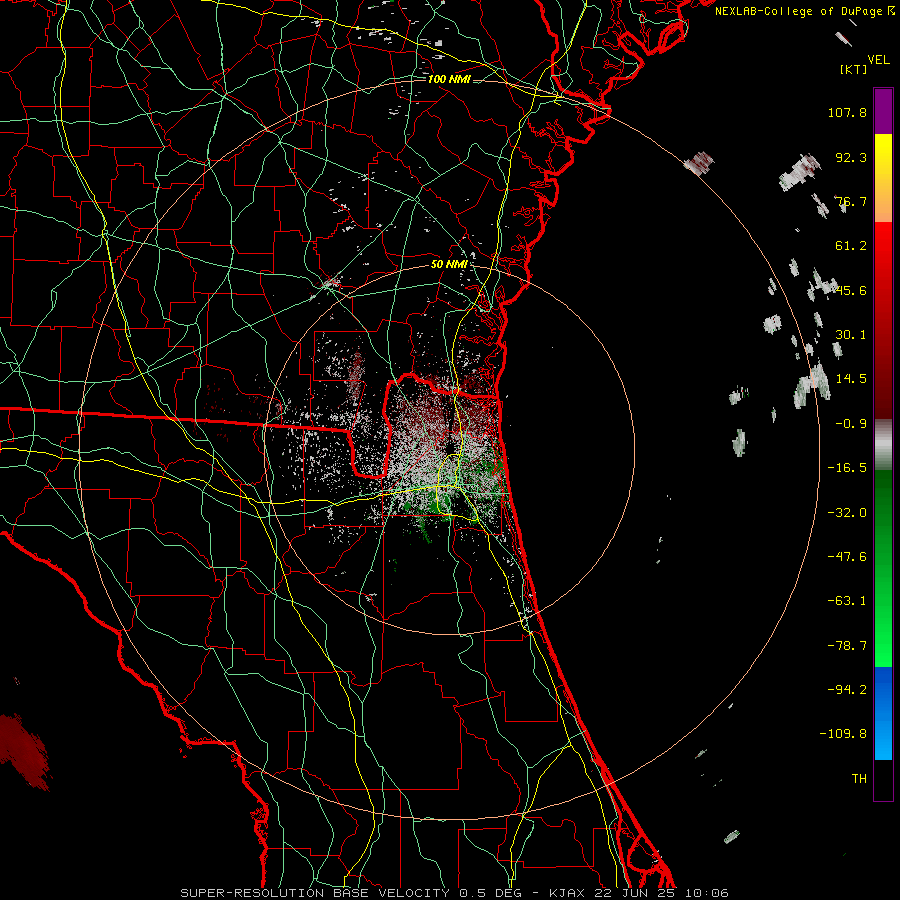Click the 45.6 velocity scale value
This screenshot has height=900, width=900.
tap(851, 290)
